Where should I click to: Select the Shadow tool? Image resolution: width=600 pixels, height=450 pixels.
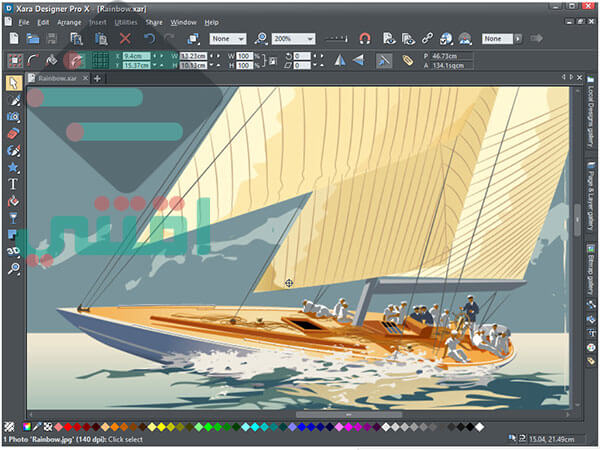[13, 234]
